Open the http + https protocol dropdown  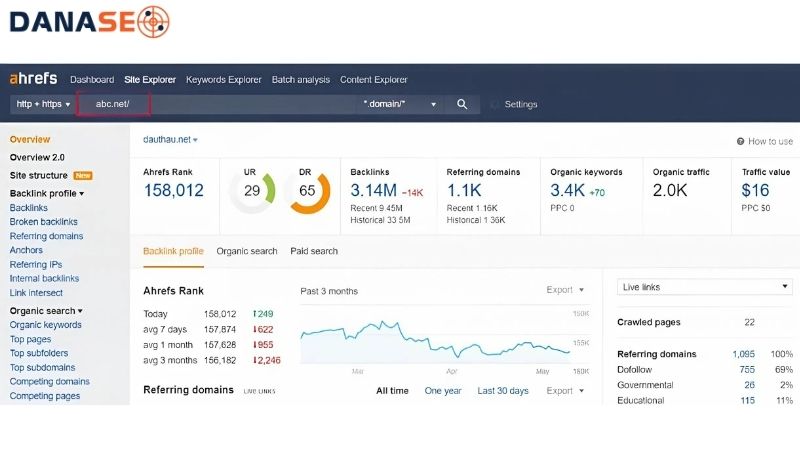click(43, 104)
